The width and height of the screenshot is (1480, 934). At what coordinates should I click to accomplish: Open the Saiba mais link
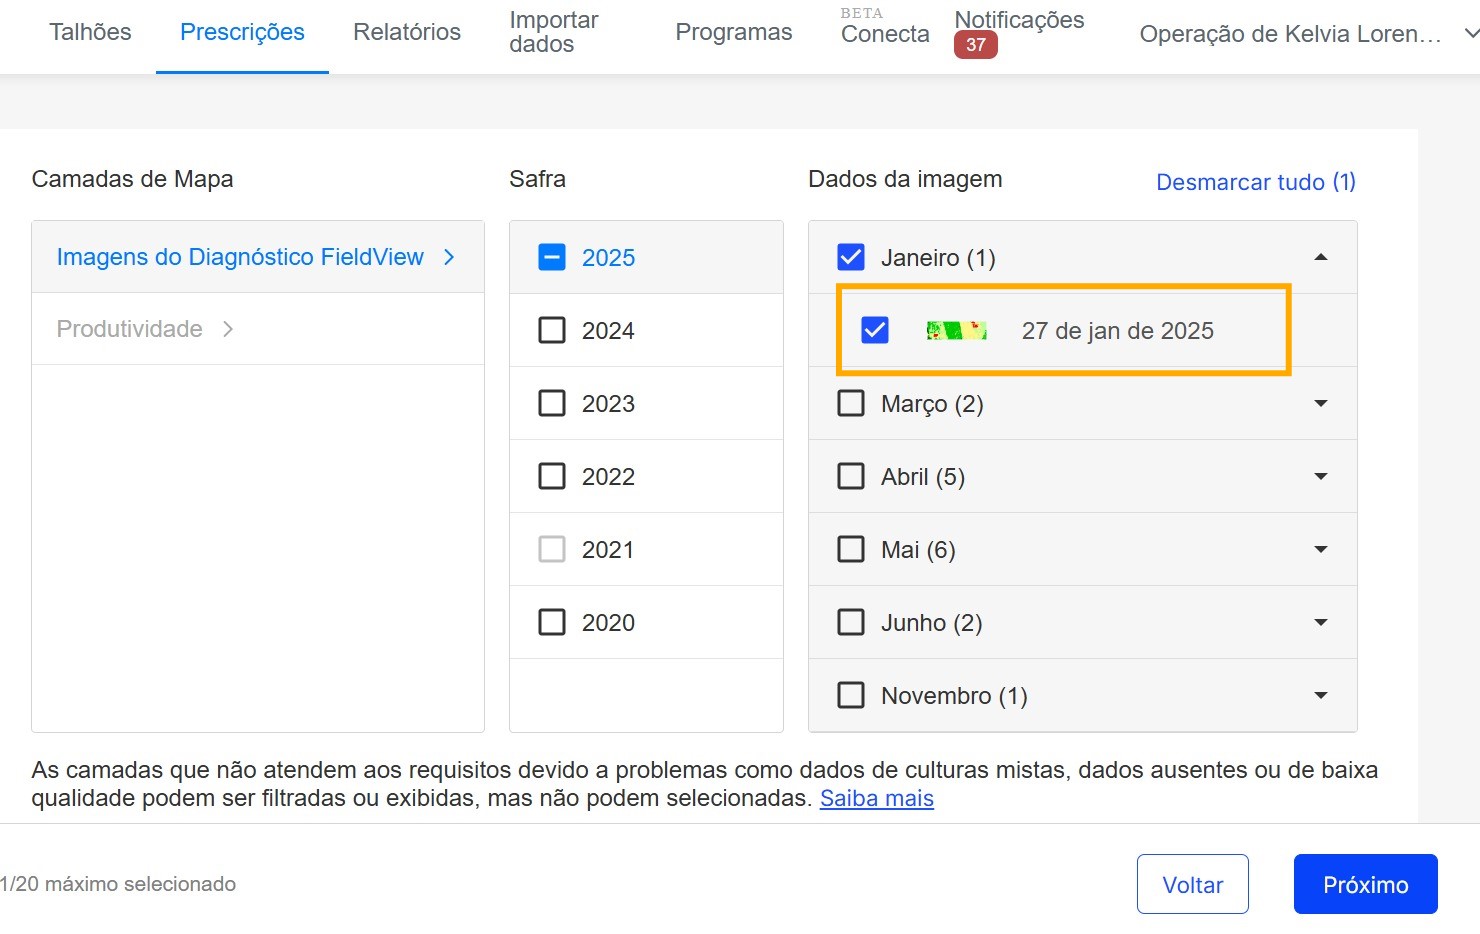tap(876, 799)
